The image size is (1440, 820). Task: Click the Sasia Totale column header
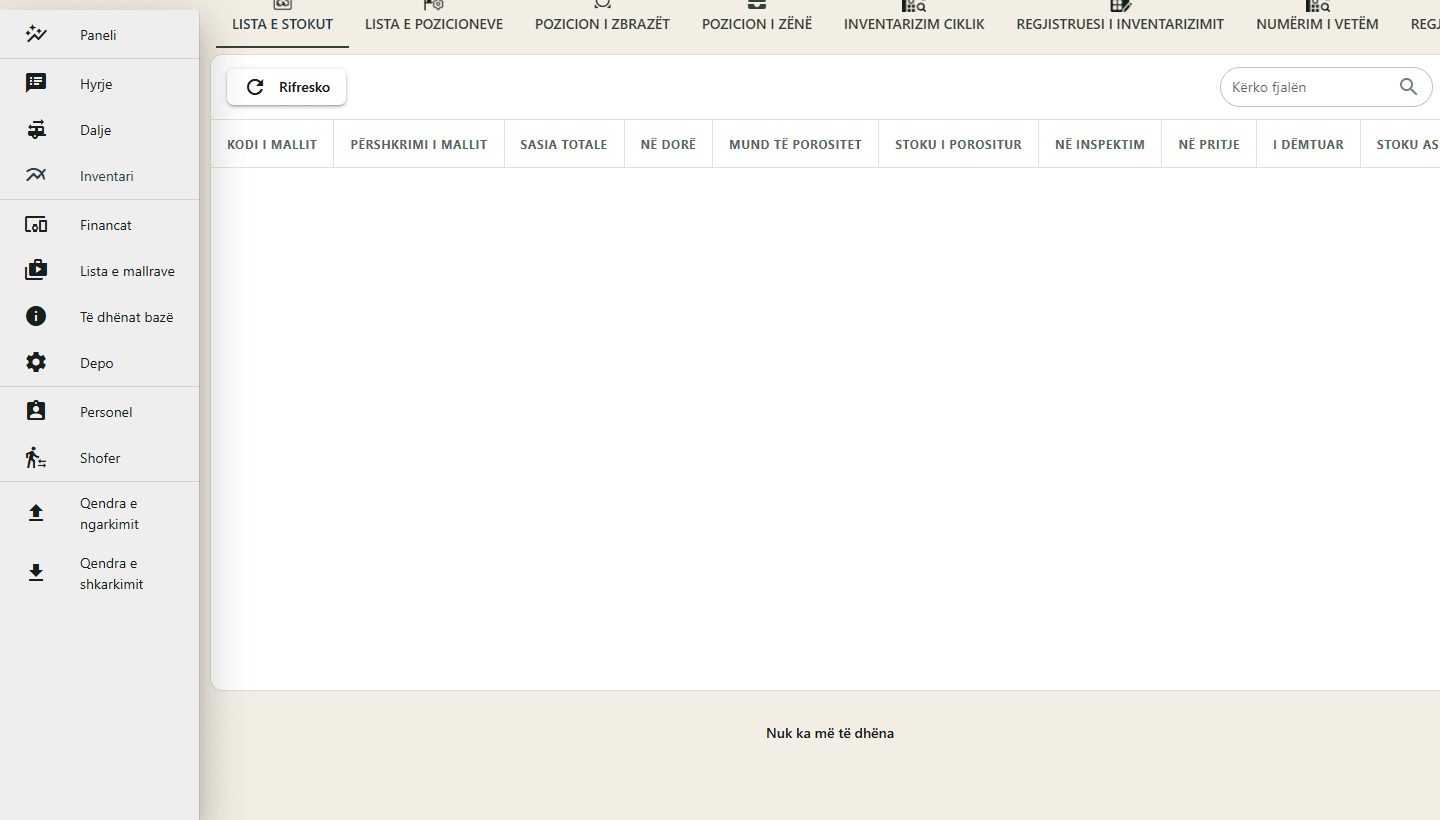pos(564,144)
